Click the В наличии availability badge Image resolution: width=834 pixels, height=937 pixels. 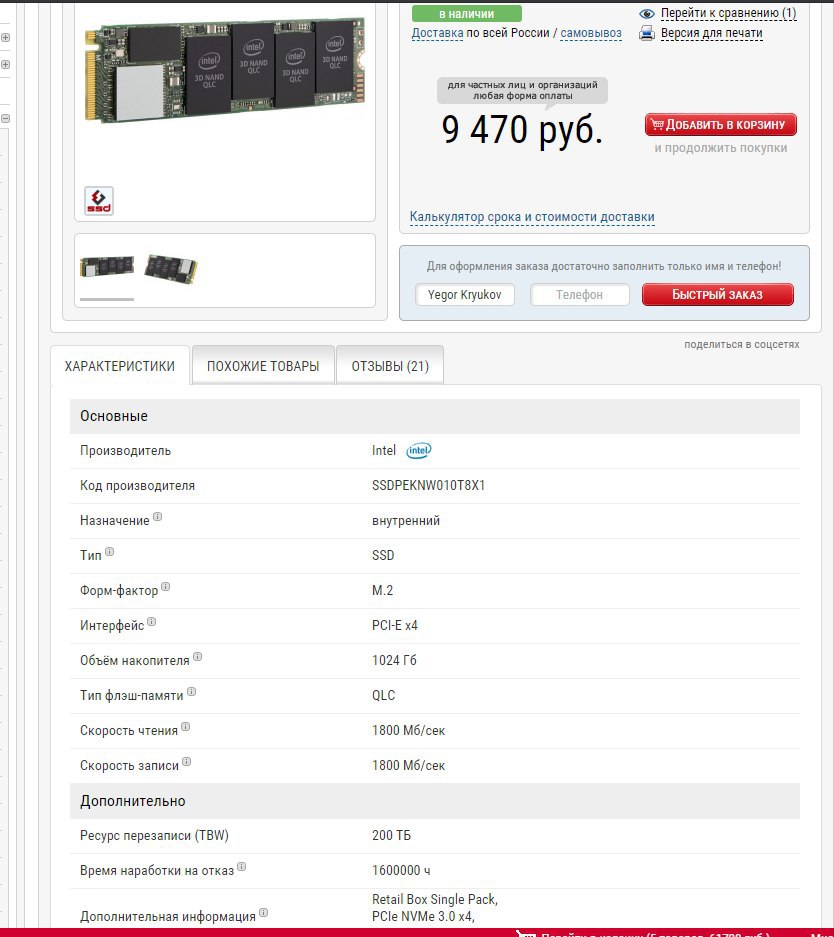(467, 13)
